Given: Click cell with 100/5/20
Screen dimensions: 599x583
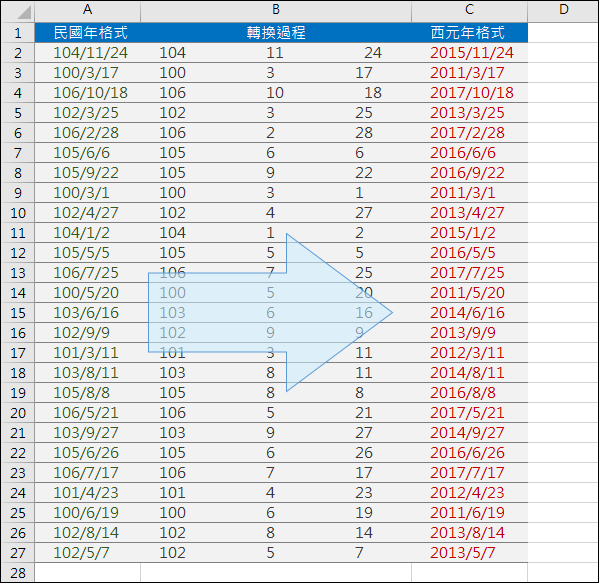Looking at the screenshot, I should 87,293.
